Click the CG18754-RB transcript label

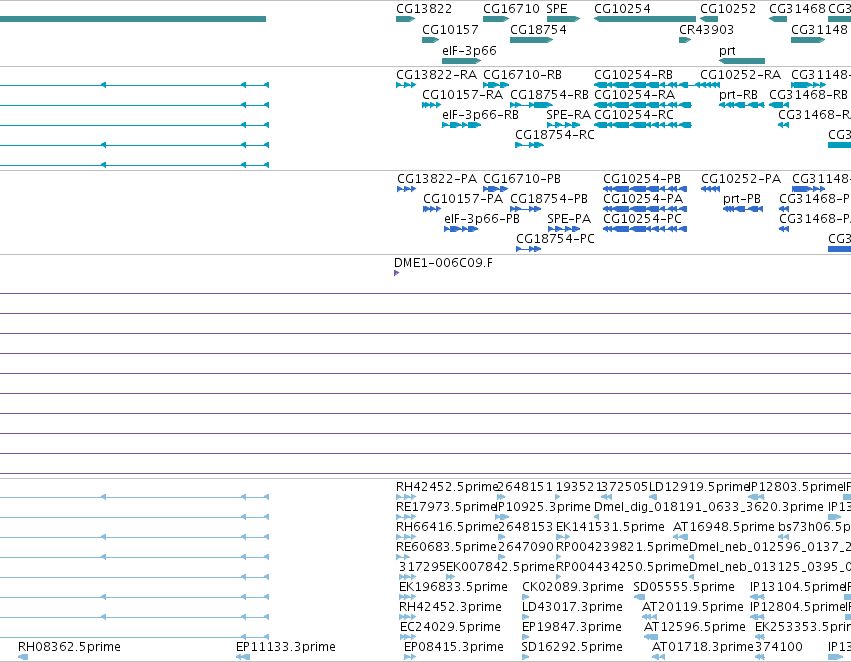pyautogui.click(x=549, y=94)
